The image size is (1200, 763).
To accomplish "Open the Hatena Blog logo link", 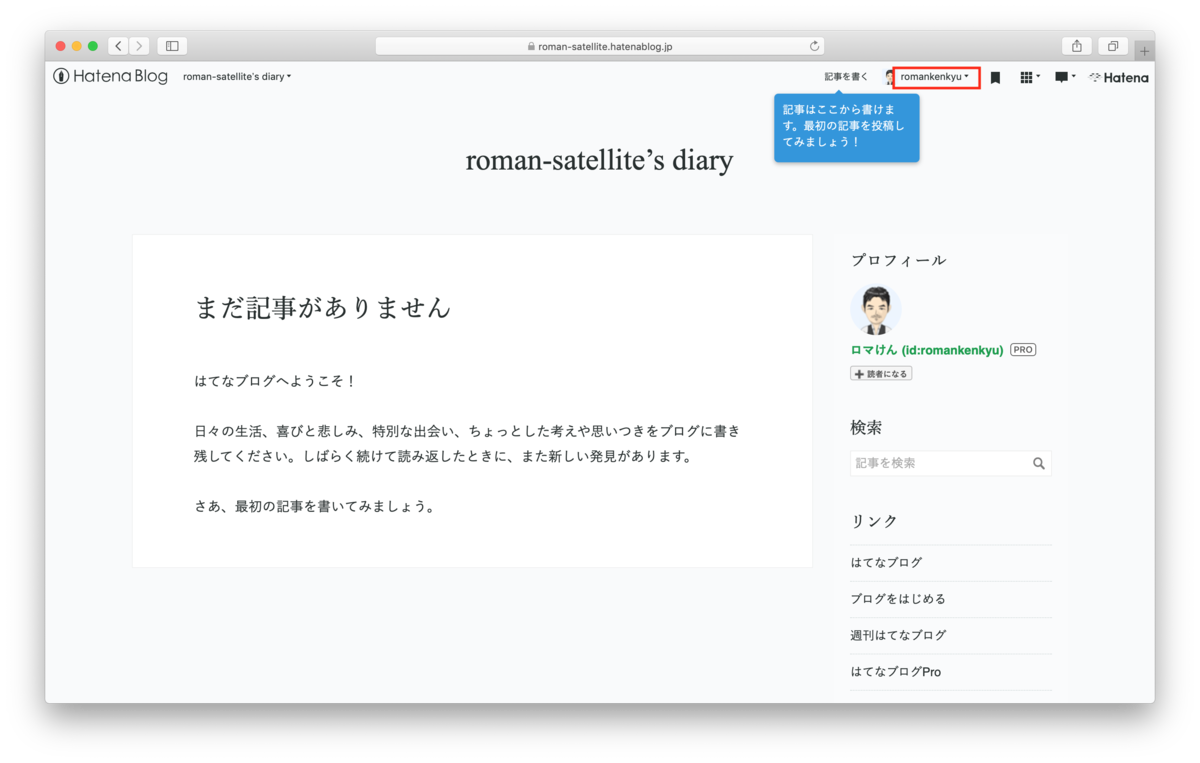I will (110, 76).
